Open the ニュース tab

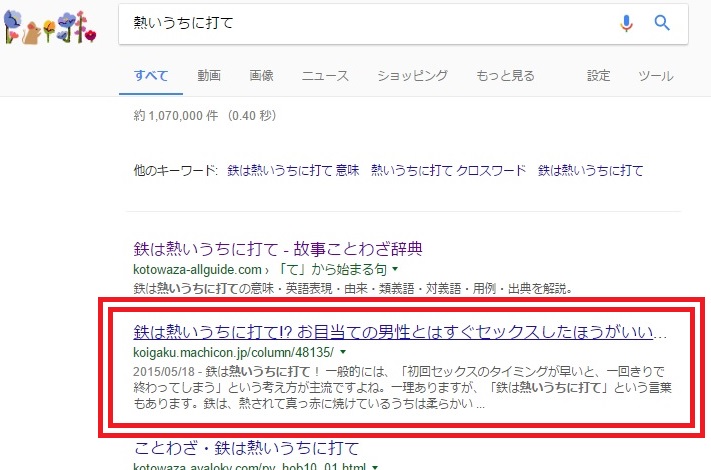326,75
